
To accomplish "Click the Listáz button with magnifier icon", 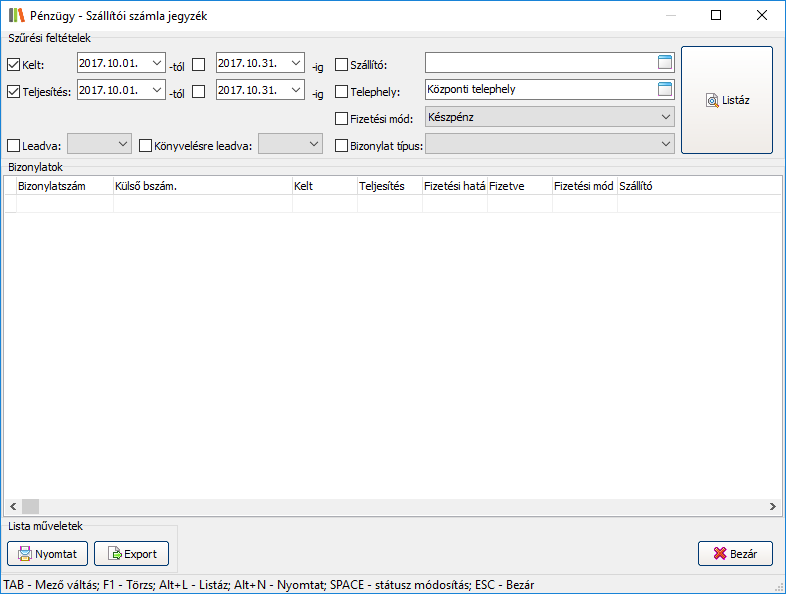I will (727, 100).
